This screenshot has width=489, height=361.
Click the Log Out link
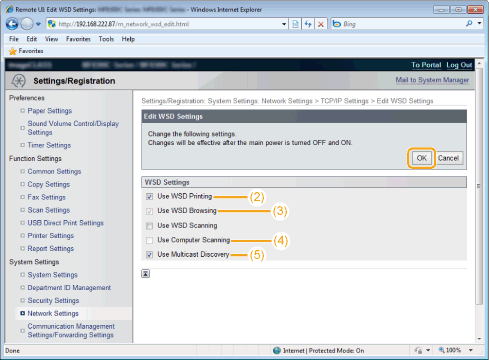click(459, 65)
